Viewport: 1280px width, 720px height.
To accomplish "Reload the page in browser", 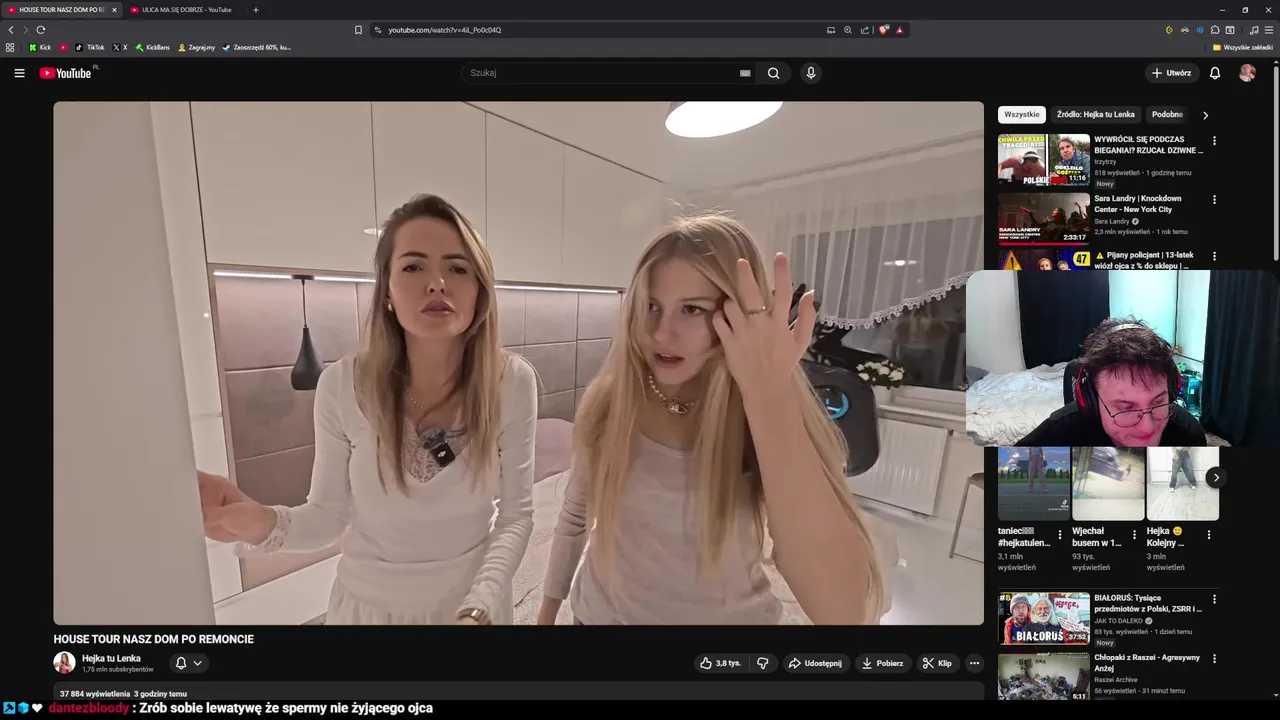I will click(41, 30).
